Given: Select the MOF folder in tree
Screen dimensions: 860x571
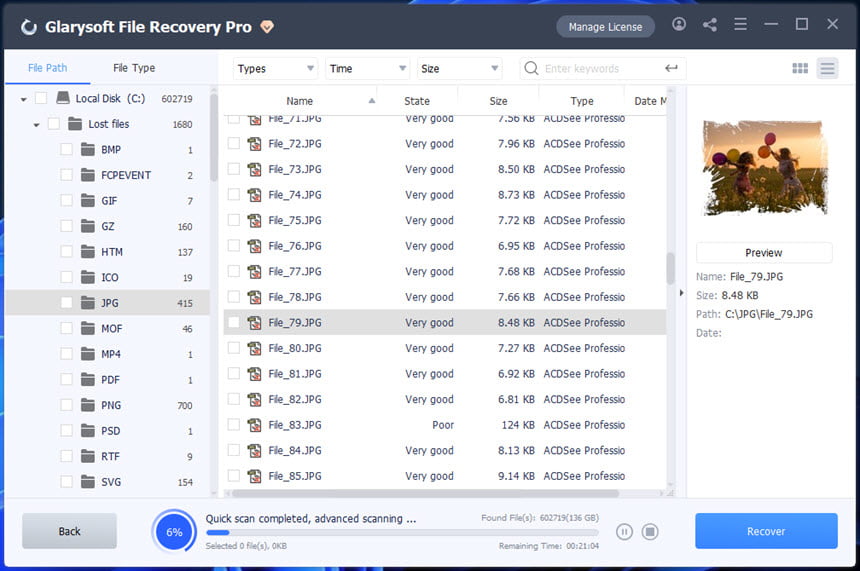Looking at the screenshot, I should [x=108, y=329].
